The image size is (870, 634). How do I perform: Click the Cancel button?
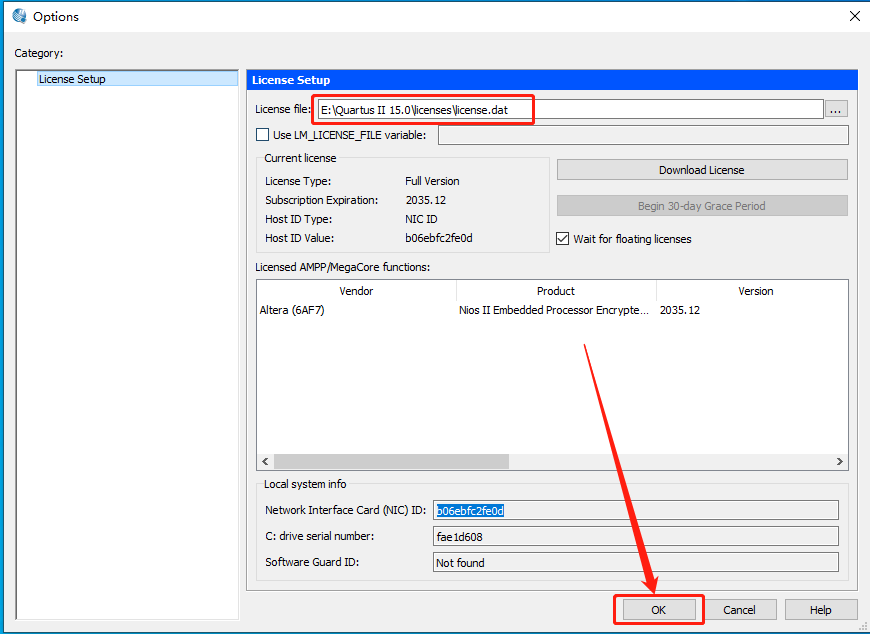tap(739, 610)
